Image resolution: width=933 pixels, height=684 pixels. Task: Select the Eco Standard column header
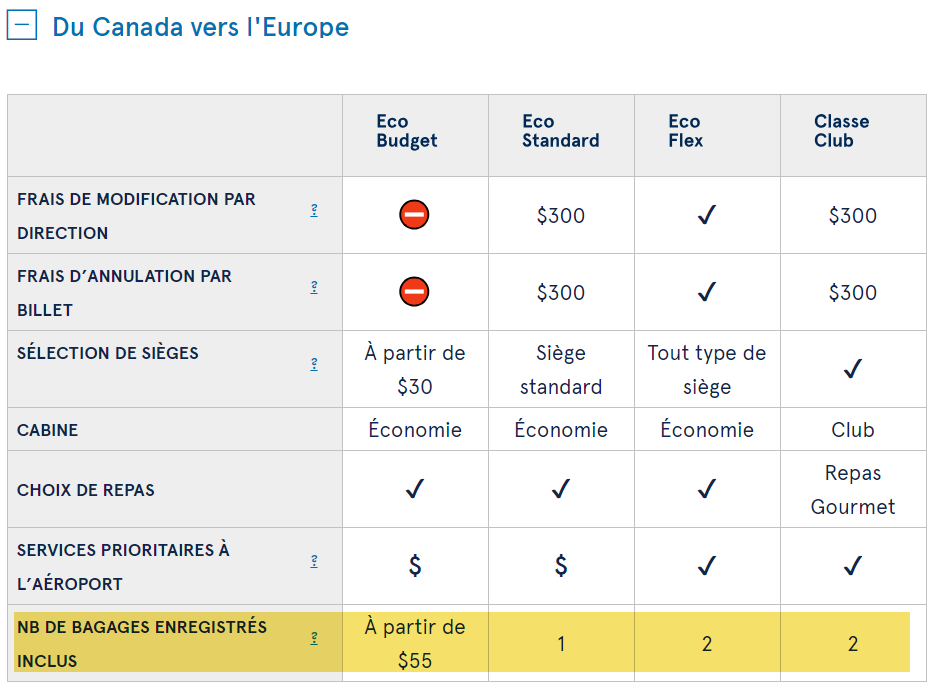560,131
